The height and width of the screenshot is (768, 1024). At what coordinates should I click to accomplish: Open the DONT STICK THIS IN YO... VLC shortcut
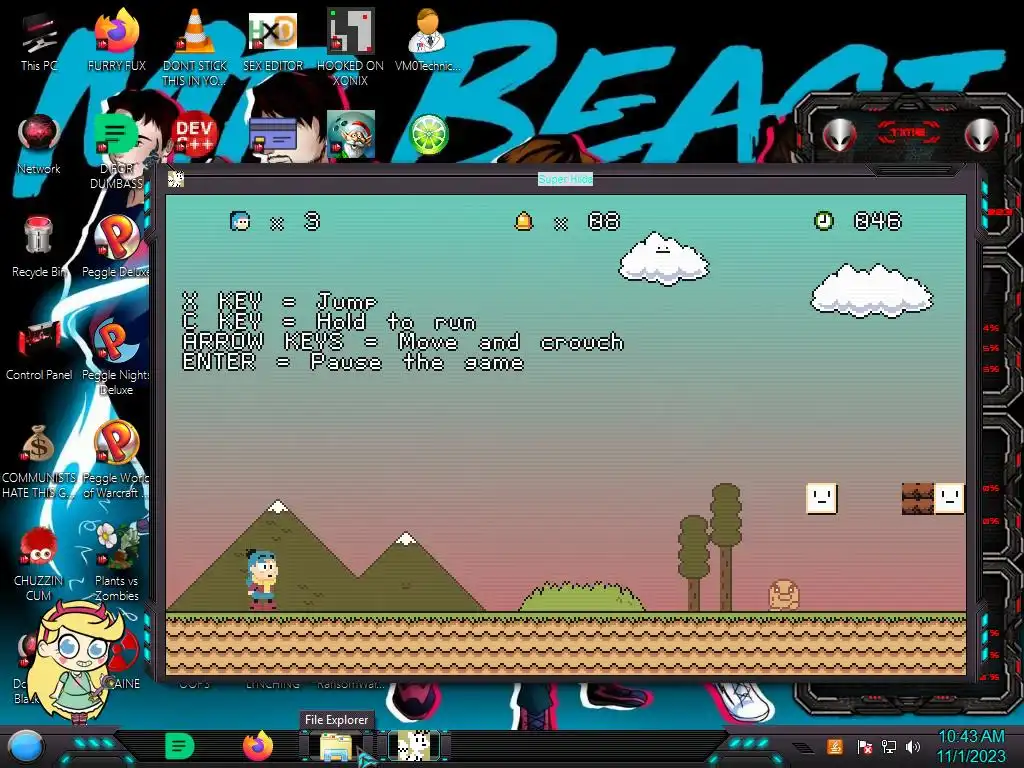click(x=195, y=47)
